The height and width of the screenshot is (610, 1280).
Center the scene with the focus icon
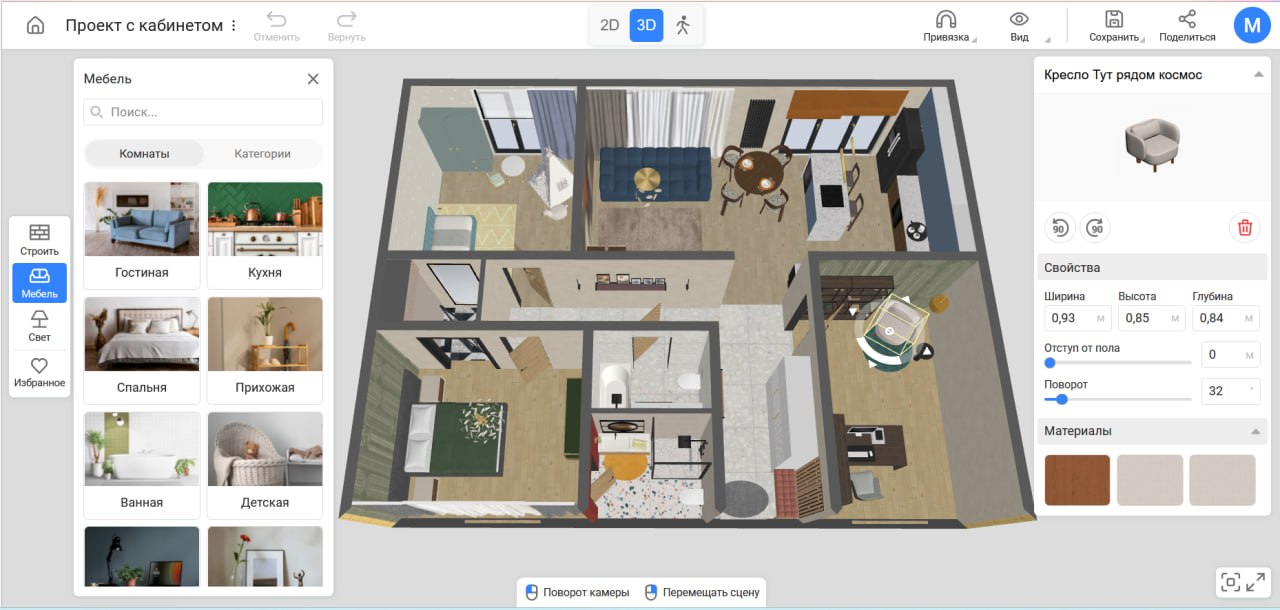(x=1231, y=581)
